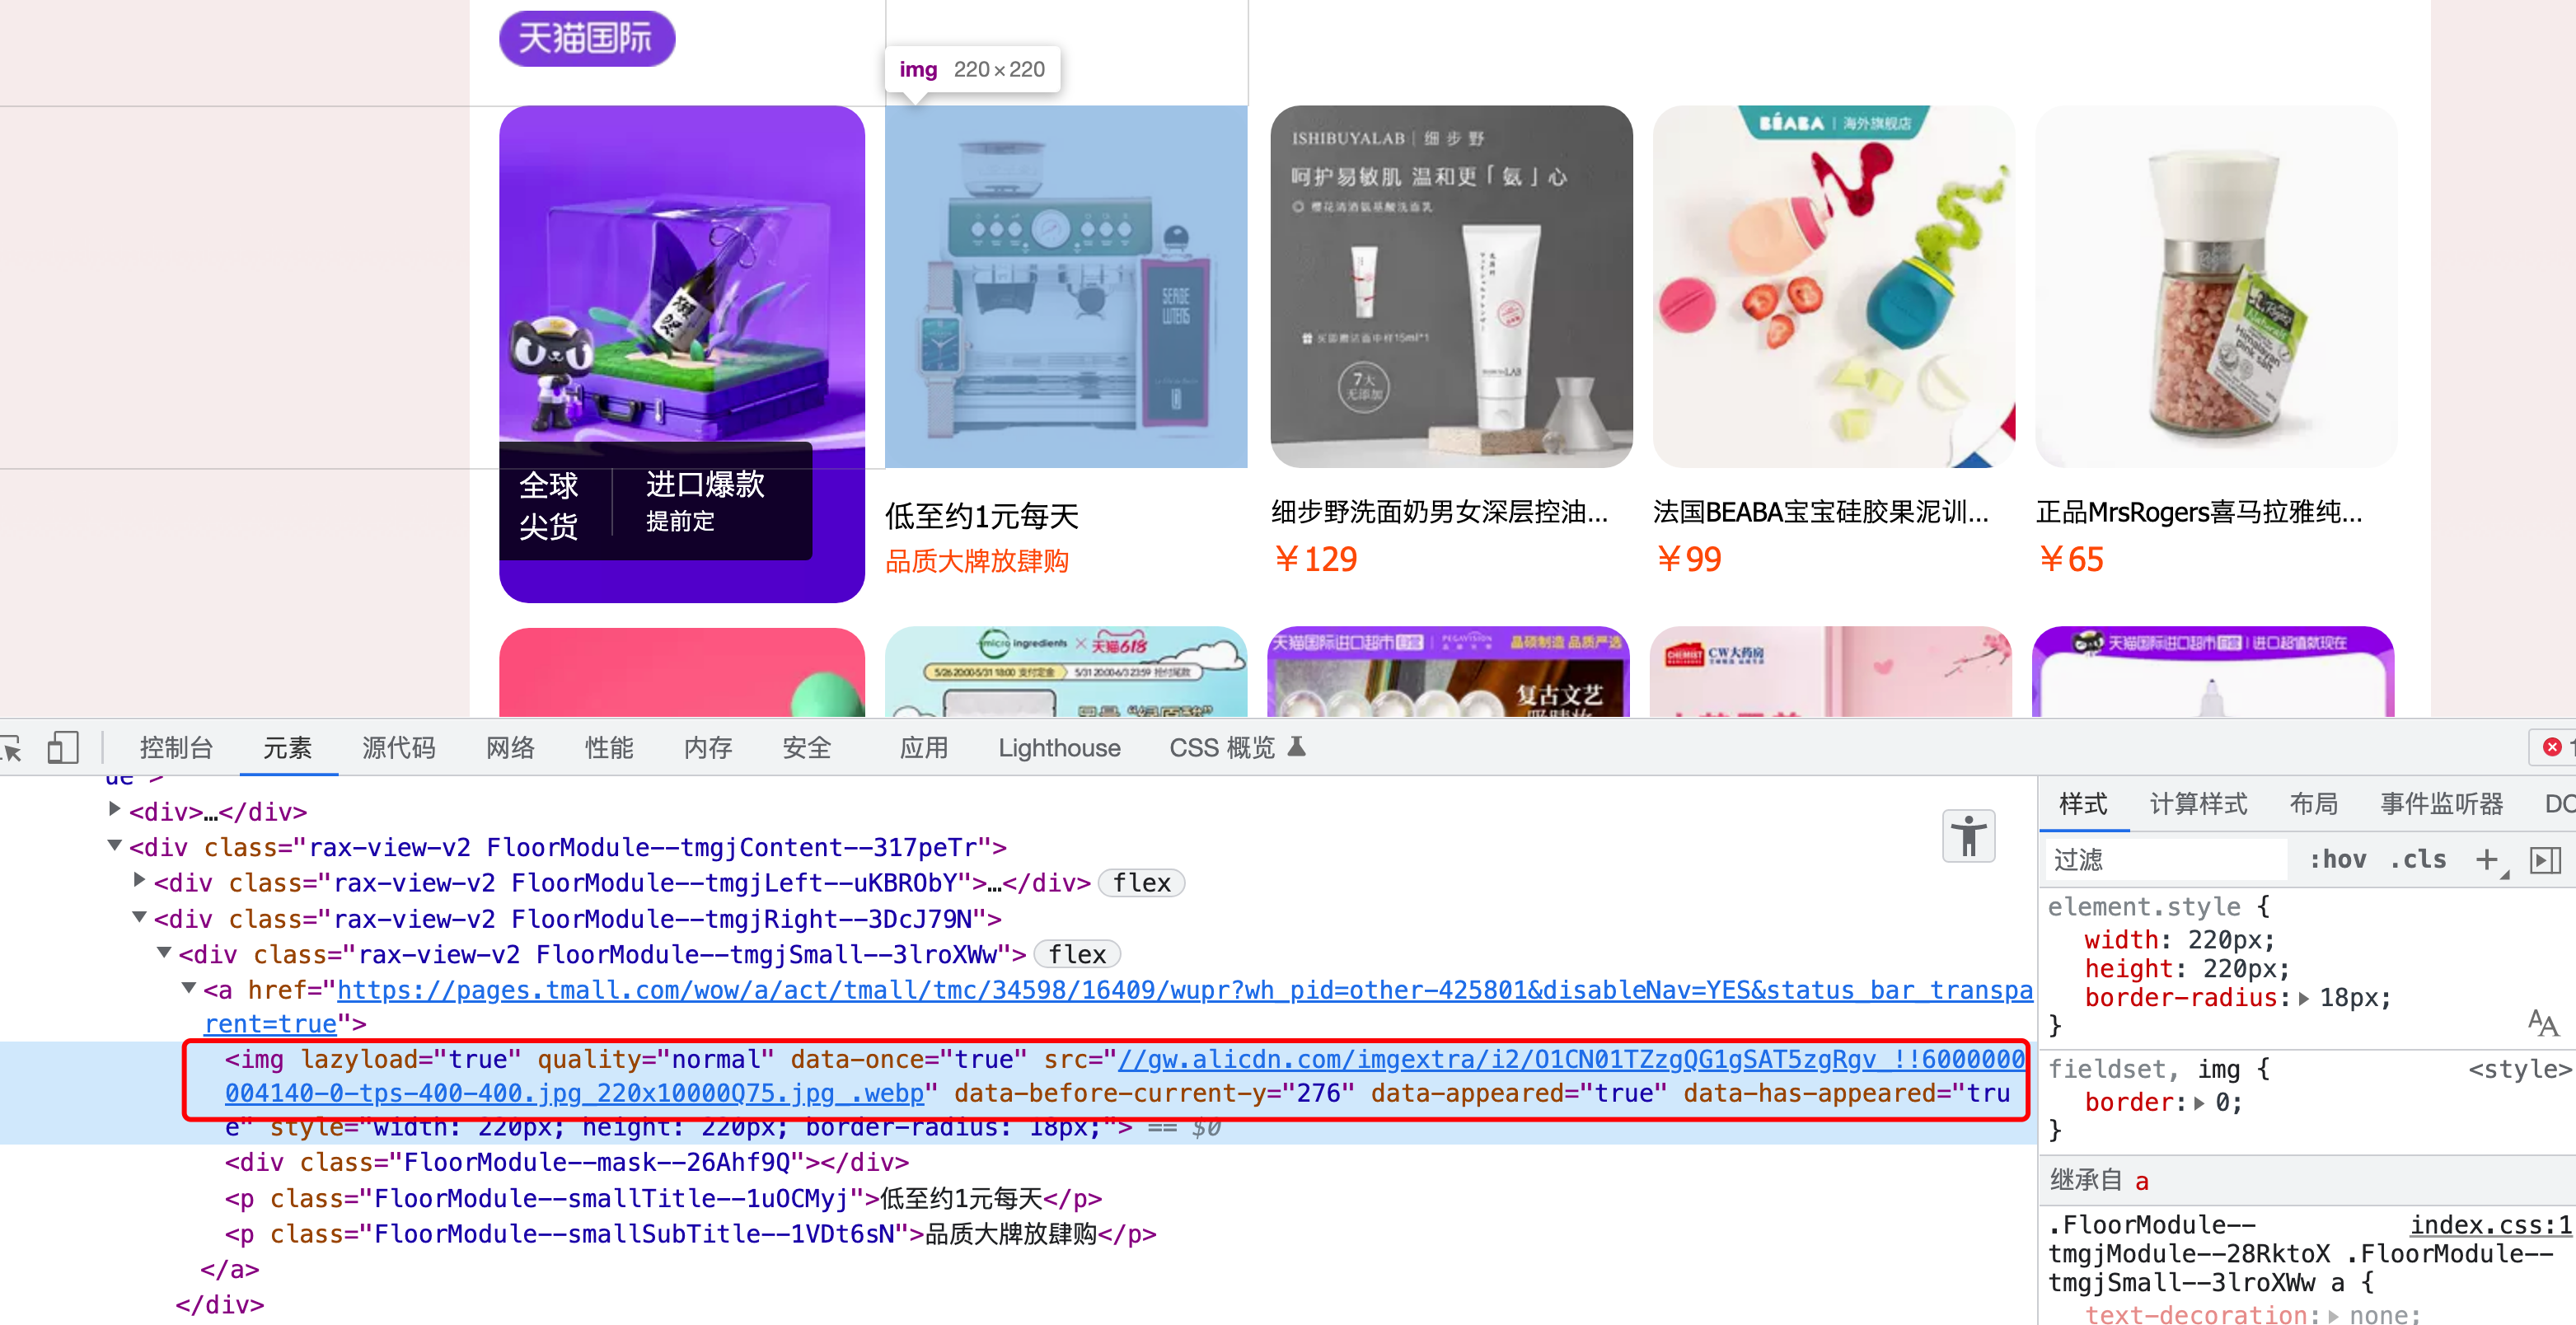Open the 复古文艺 banner thumbnail
2576x1325 pixels.
[x=1448, y=672]
